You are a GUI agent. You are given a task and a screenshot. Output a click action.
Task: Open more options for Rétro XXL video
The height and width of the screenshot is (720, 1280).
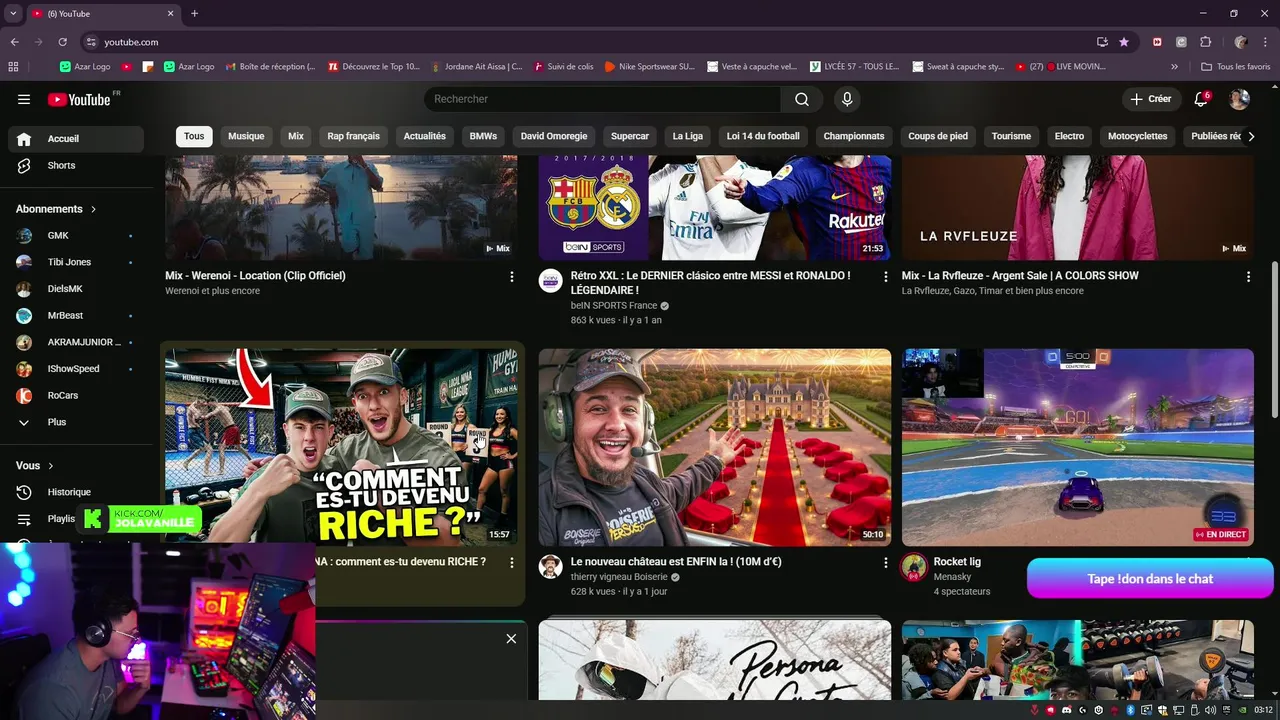click(x=885, y=276)
